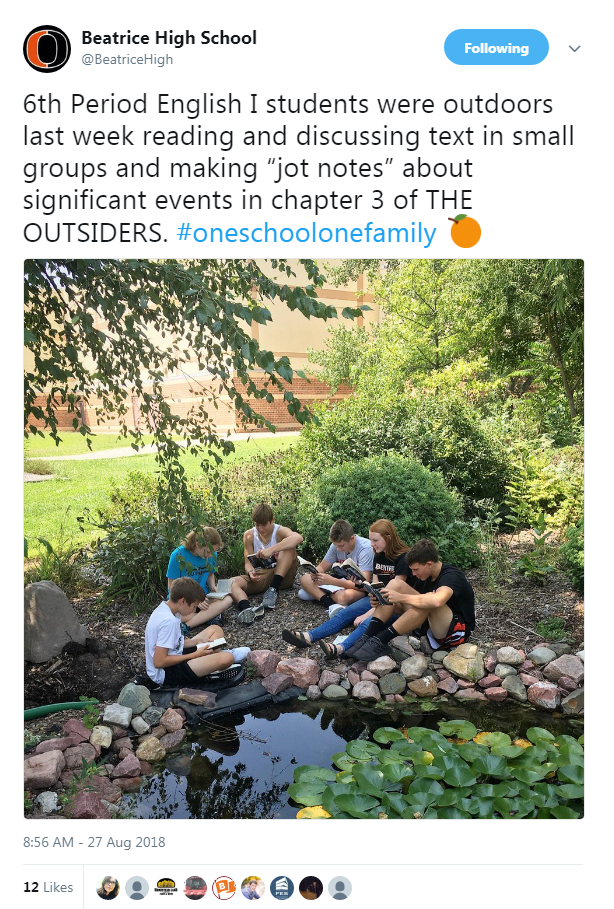Open the dark photo liker avatar
This screenshot has width=614, height=909.
pos(311,888)
